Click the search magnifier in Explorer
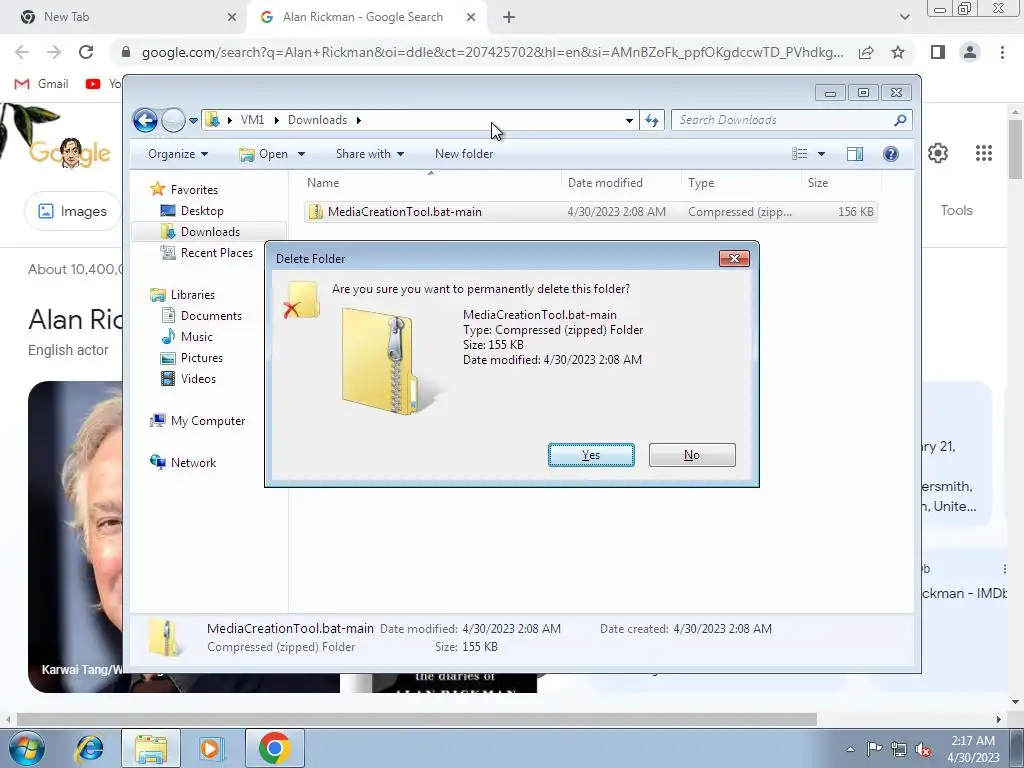The height and width of the screenshot is (768, 1024). tap(901, 120)
